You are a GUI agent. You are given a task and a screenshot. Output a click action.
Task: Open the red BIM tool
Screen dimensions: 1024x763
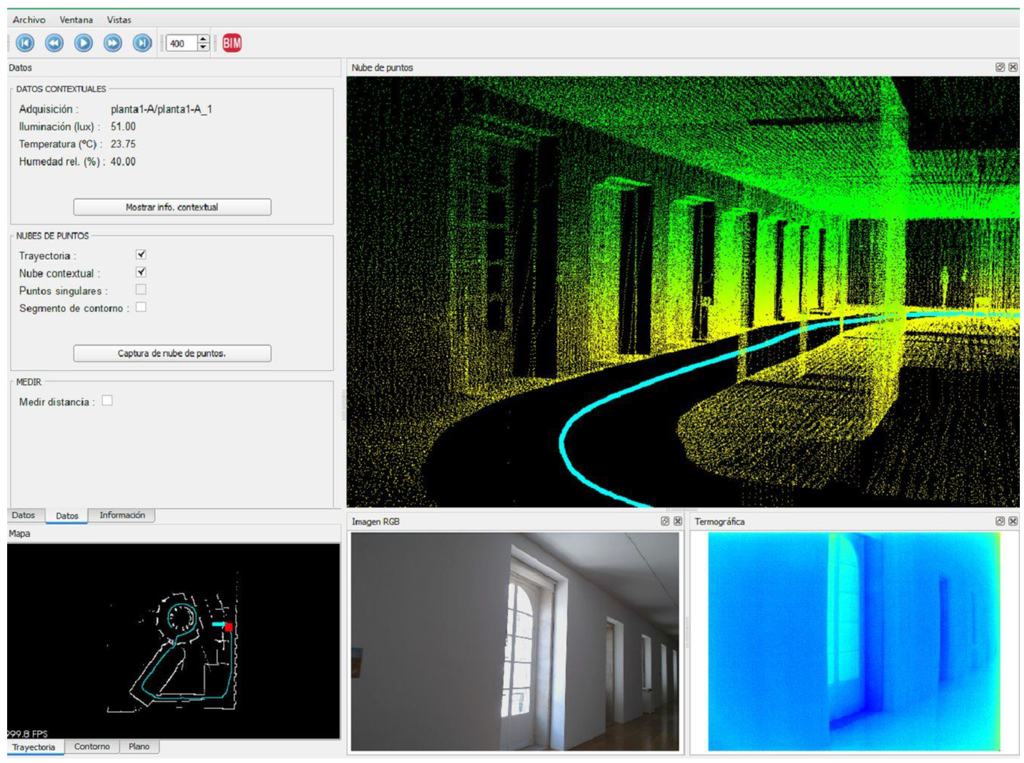point(232,43)
